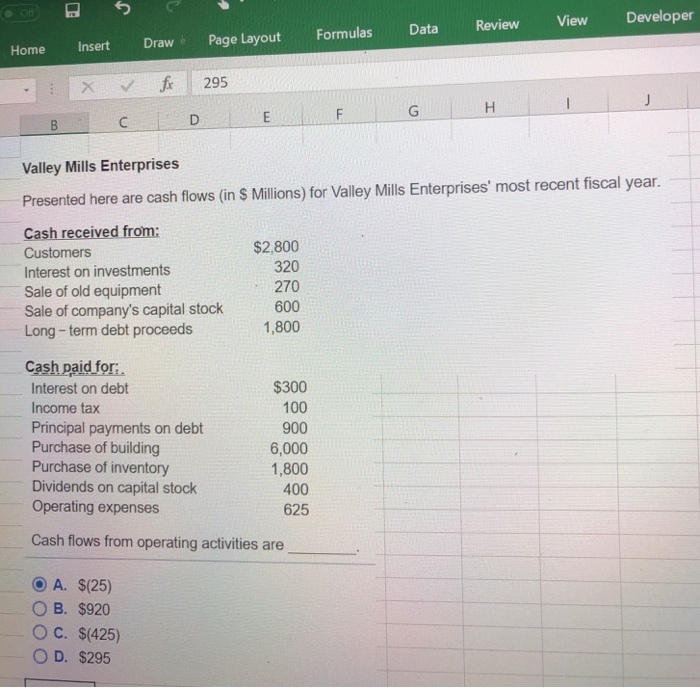Click the Interest on debt value $300
Image resolution: width=700 pixels, height=688 pixels.
[x=290, y=387]
